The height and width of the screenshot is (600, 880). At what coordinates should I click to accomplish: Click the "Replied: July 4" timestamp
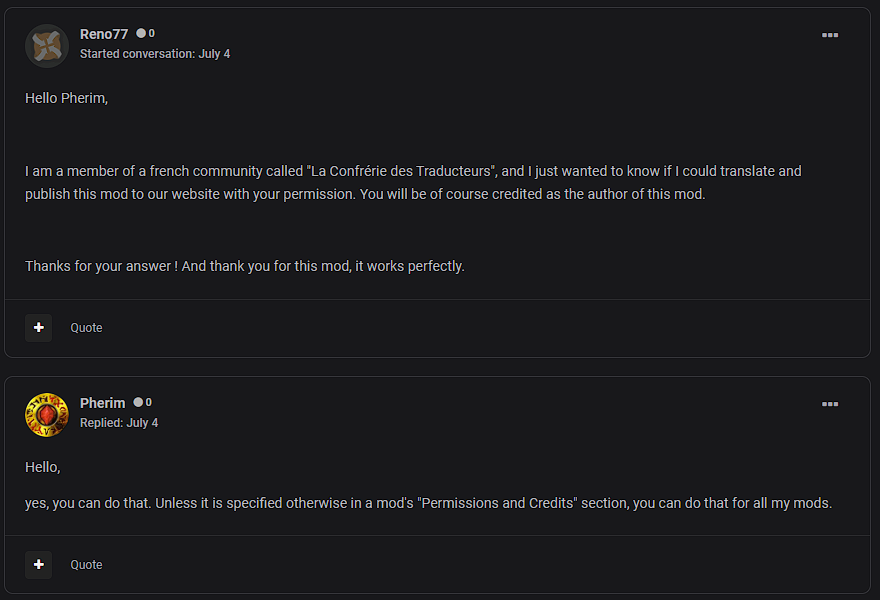coord(119,423)
